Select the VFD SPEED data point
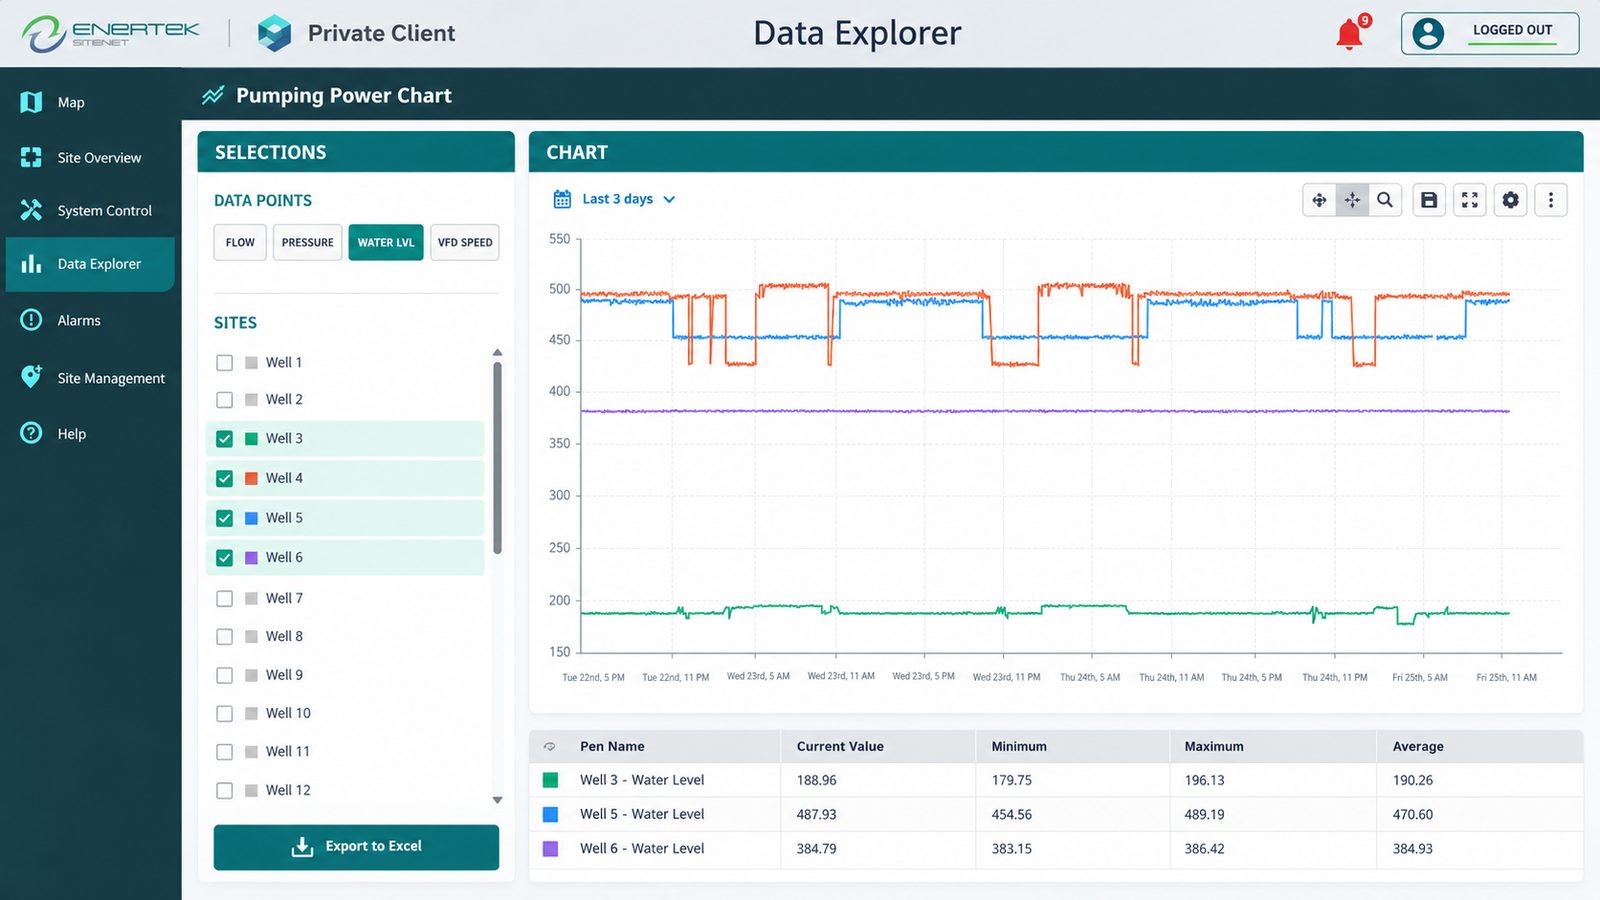Image resolution: width=1600 pixels, height=900 pixels. click(x=465, y=242)
